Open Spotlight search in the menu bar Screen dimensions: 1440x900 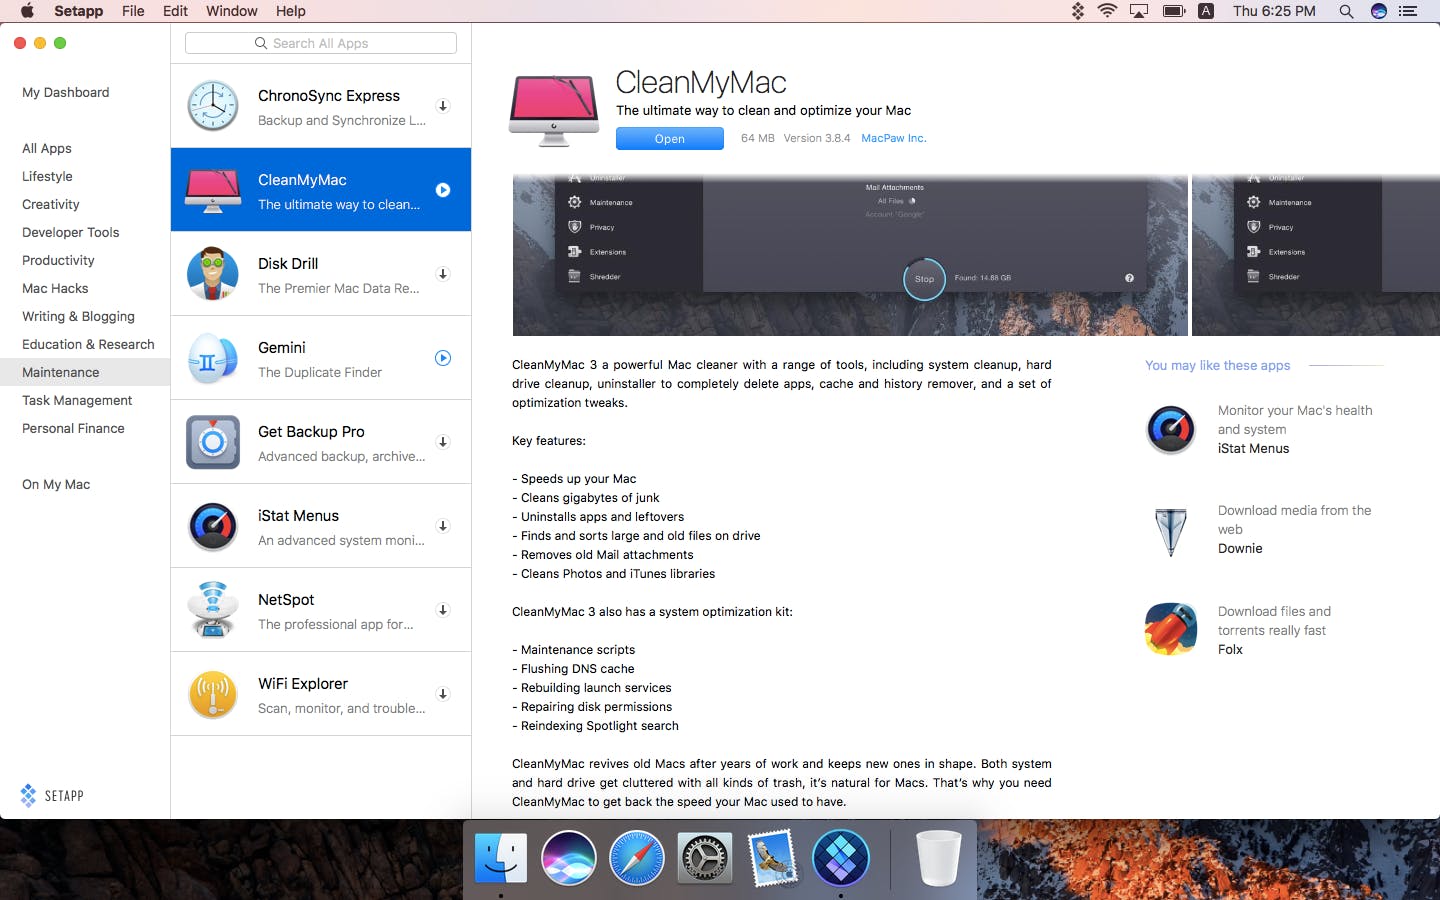pyautogui.click(x=1346, y=11)
